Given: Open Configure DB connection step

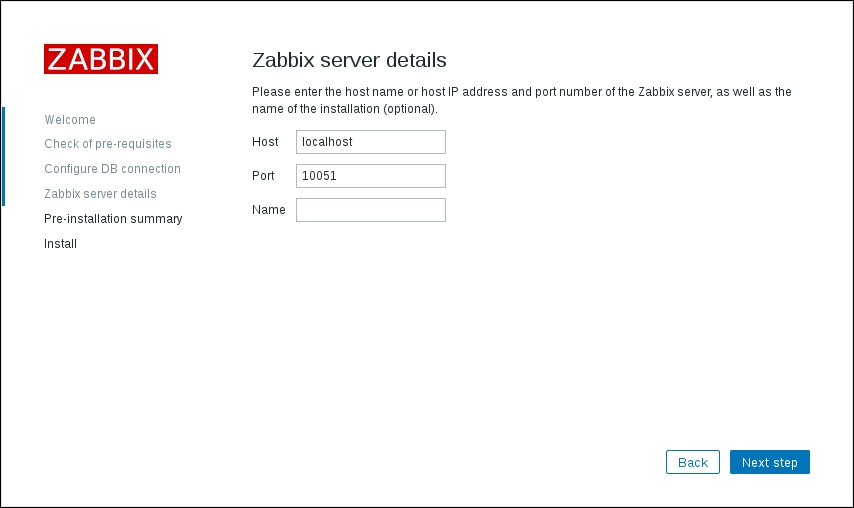Looking at the screenshot, I should coord(112,169).
